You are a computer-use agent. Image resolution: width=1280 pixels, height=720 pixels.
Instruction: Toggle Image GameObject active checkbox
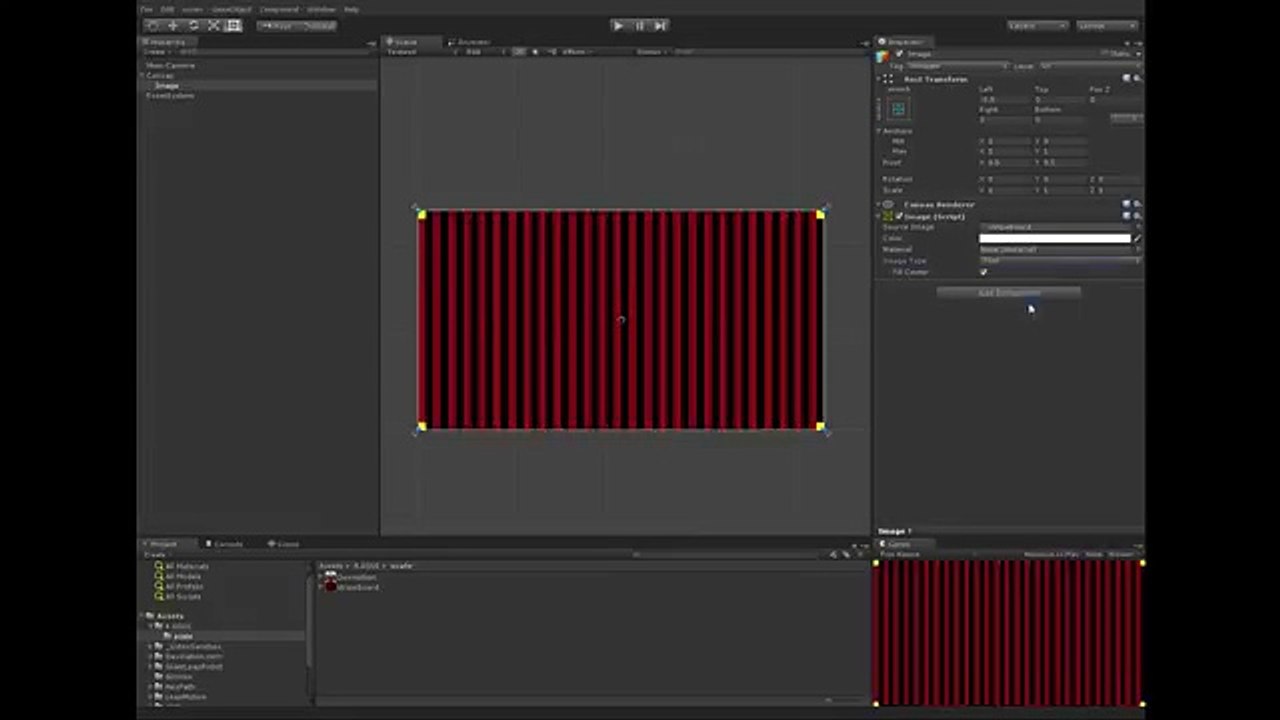point(899,54)
